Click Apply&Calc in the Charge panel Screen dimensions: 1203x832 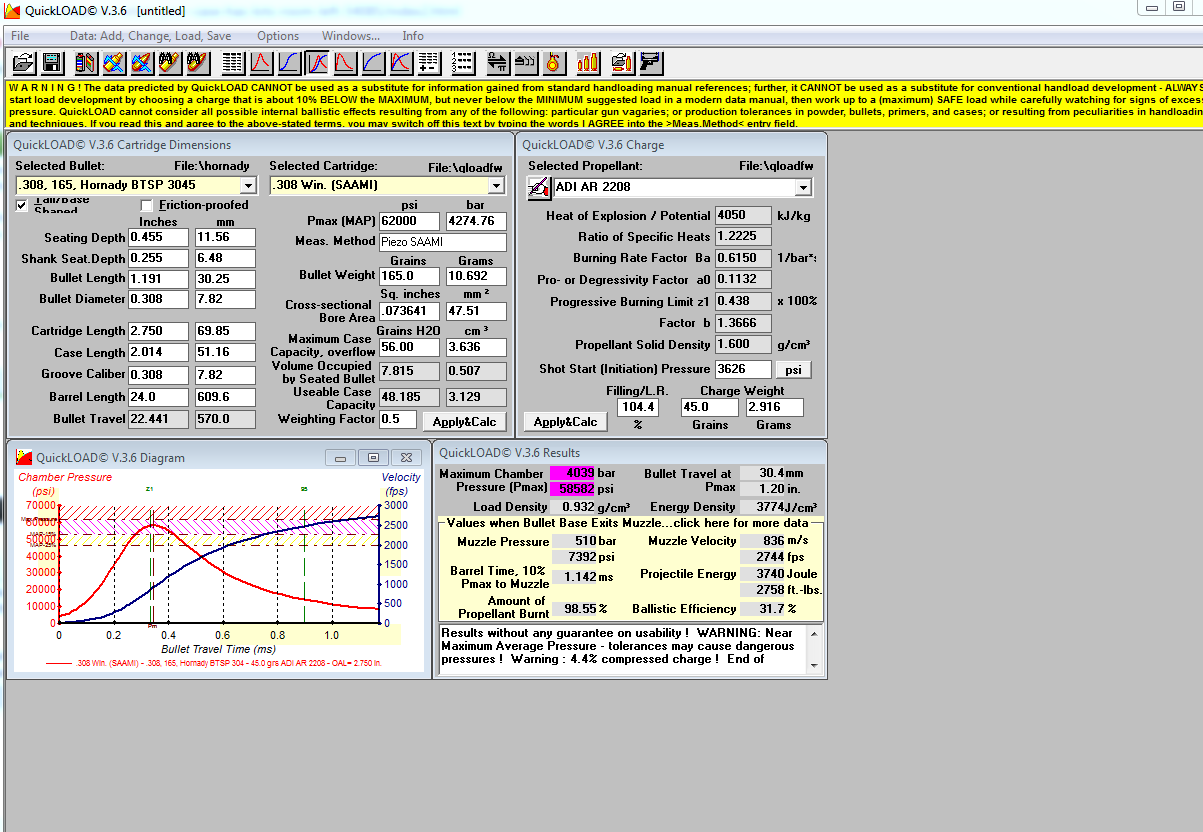point(565,421)
